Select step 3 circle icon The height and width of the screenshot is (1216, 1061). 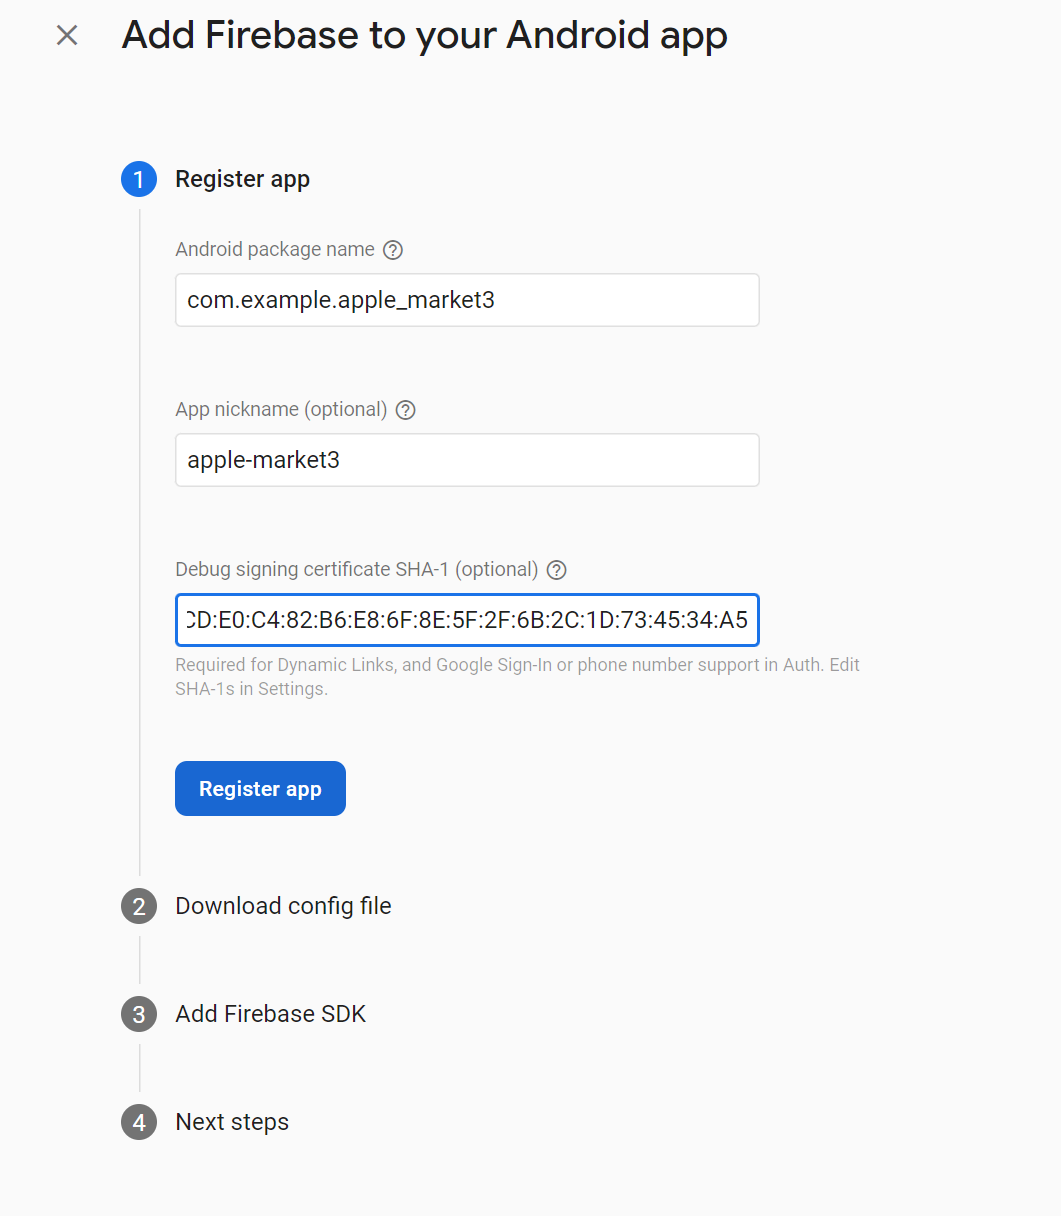pyautogui.click(x=139, y=1014)
